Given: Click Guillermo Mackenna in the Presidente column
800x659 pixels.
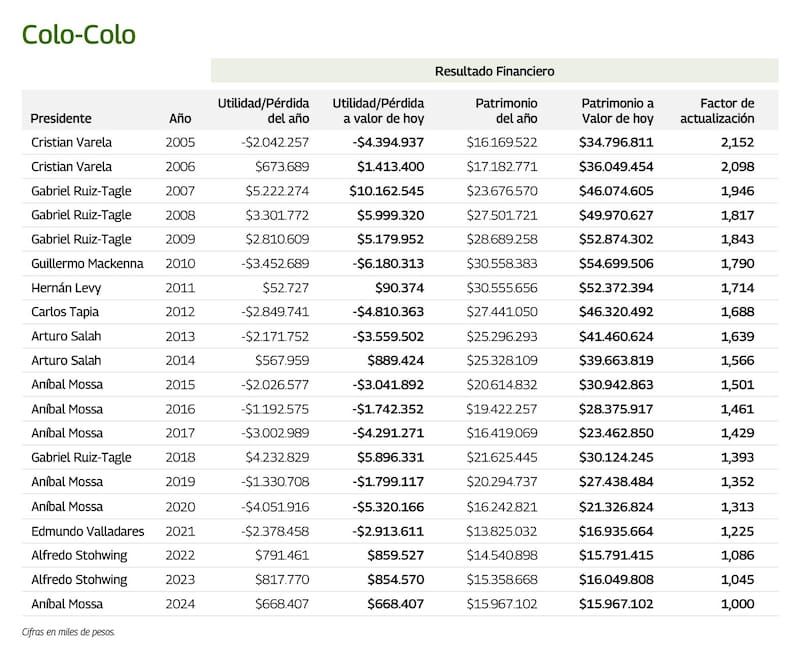Looking at the screenshot, I should pos(87,263).
